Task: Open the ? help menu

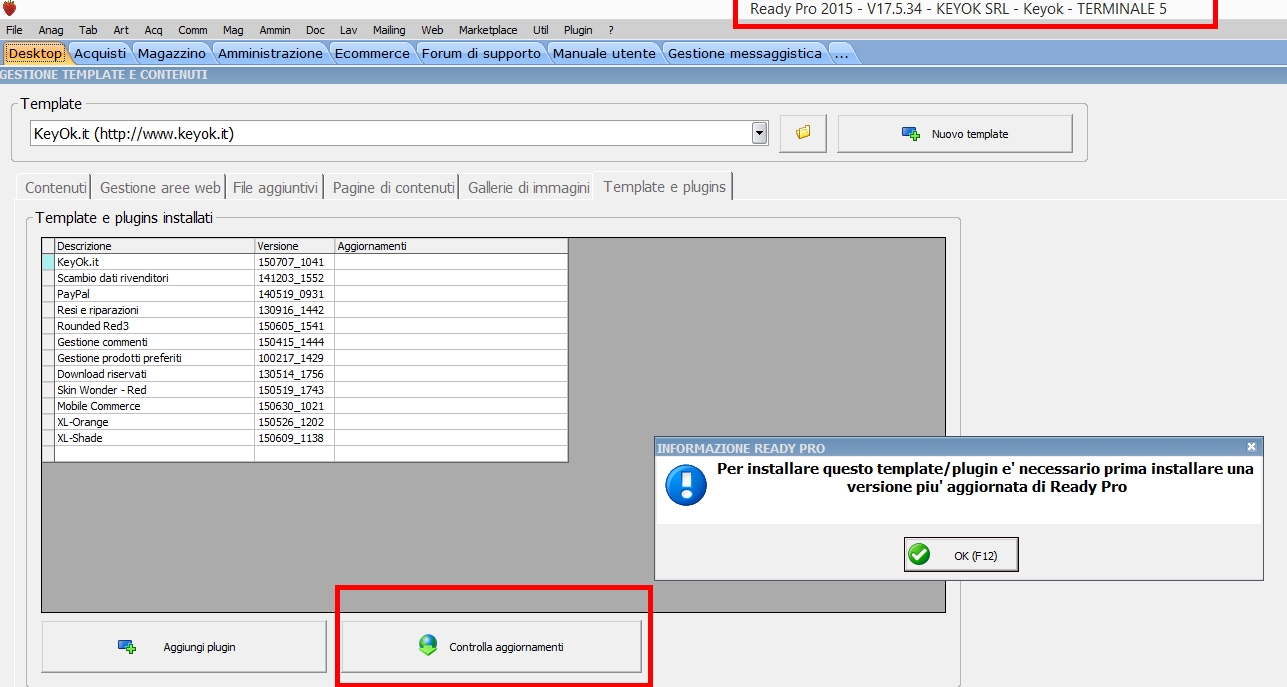Action: pos(611,30)
